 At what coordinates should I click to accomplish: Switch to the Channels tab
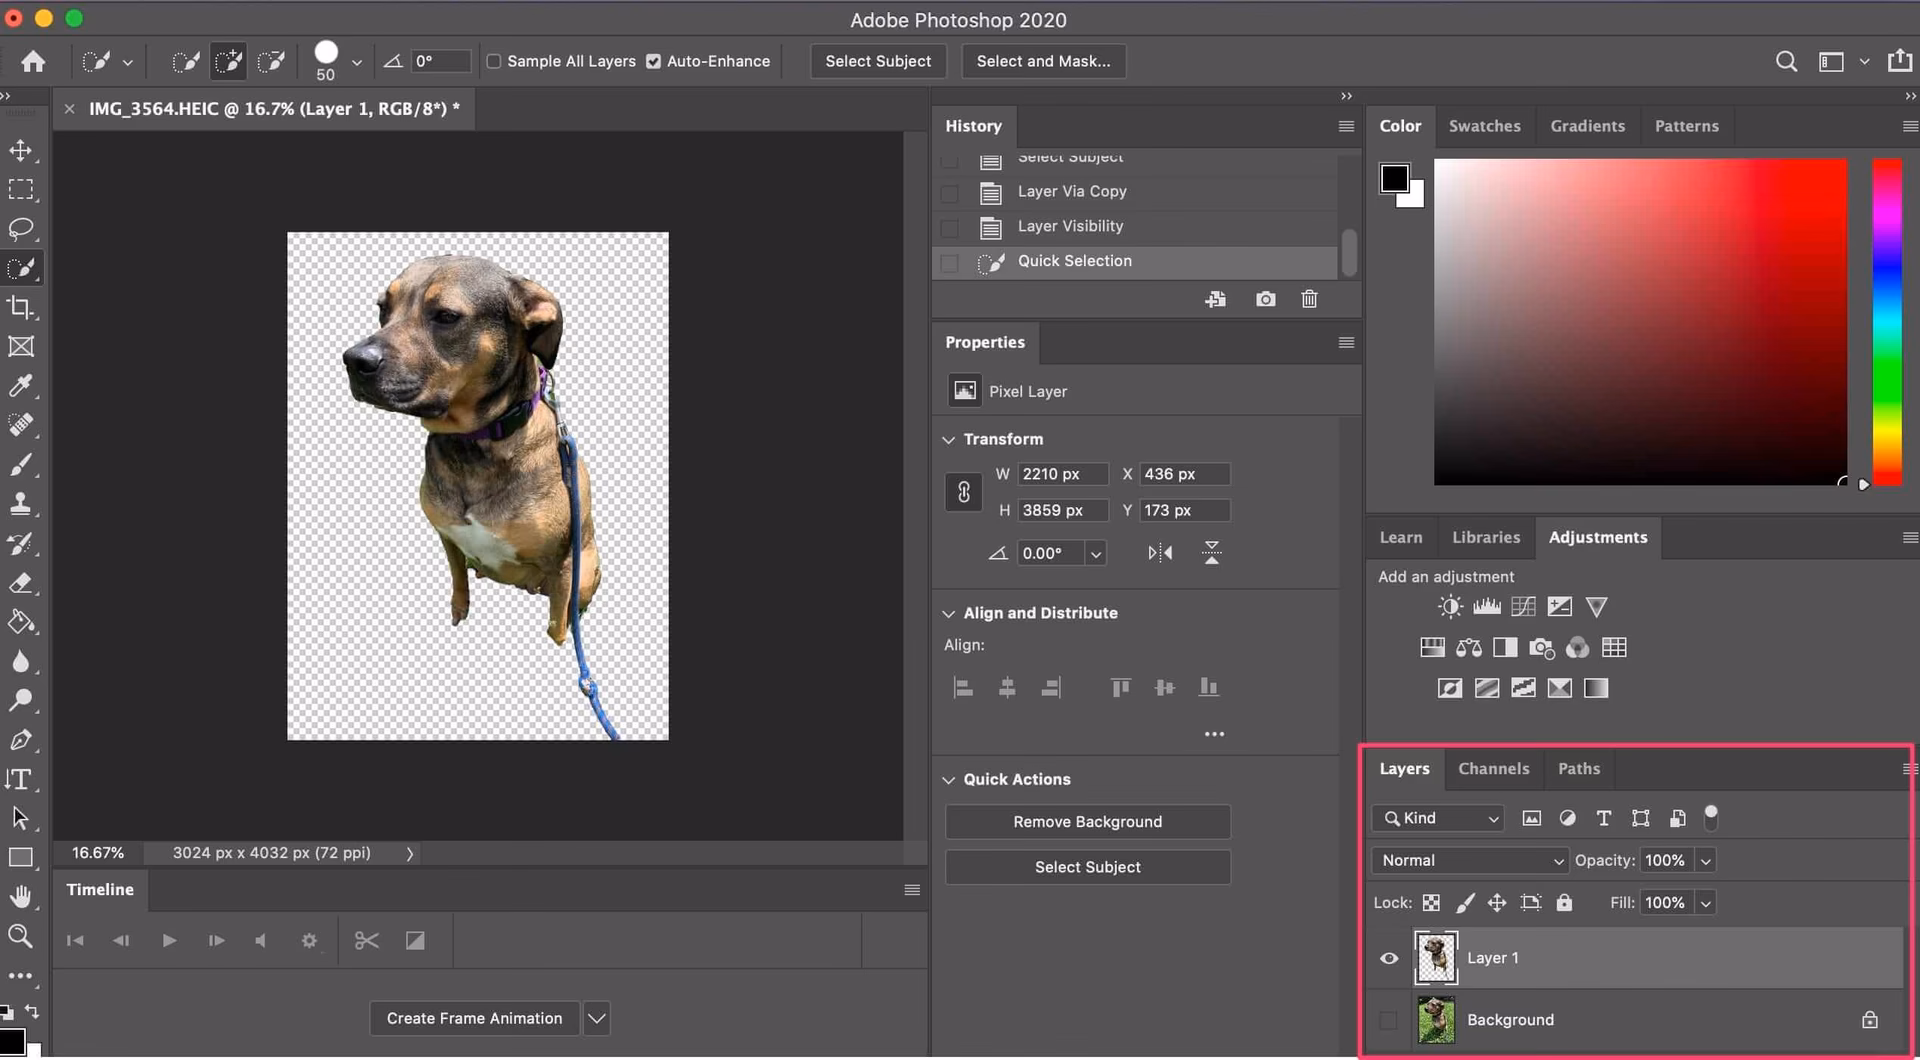[1493, 769]
